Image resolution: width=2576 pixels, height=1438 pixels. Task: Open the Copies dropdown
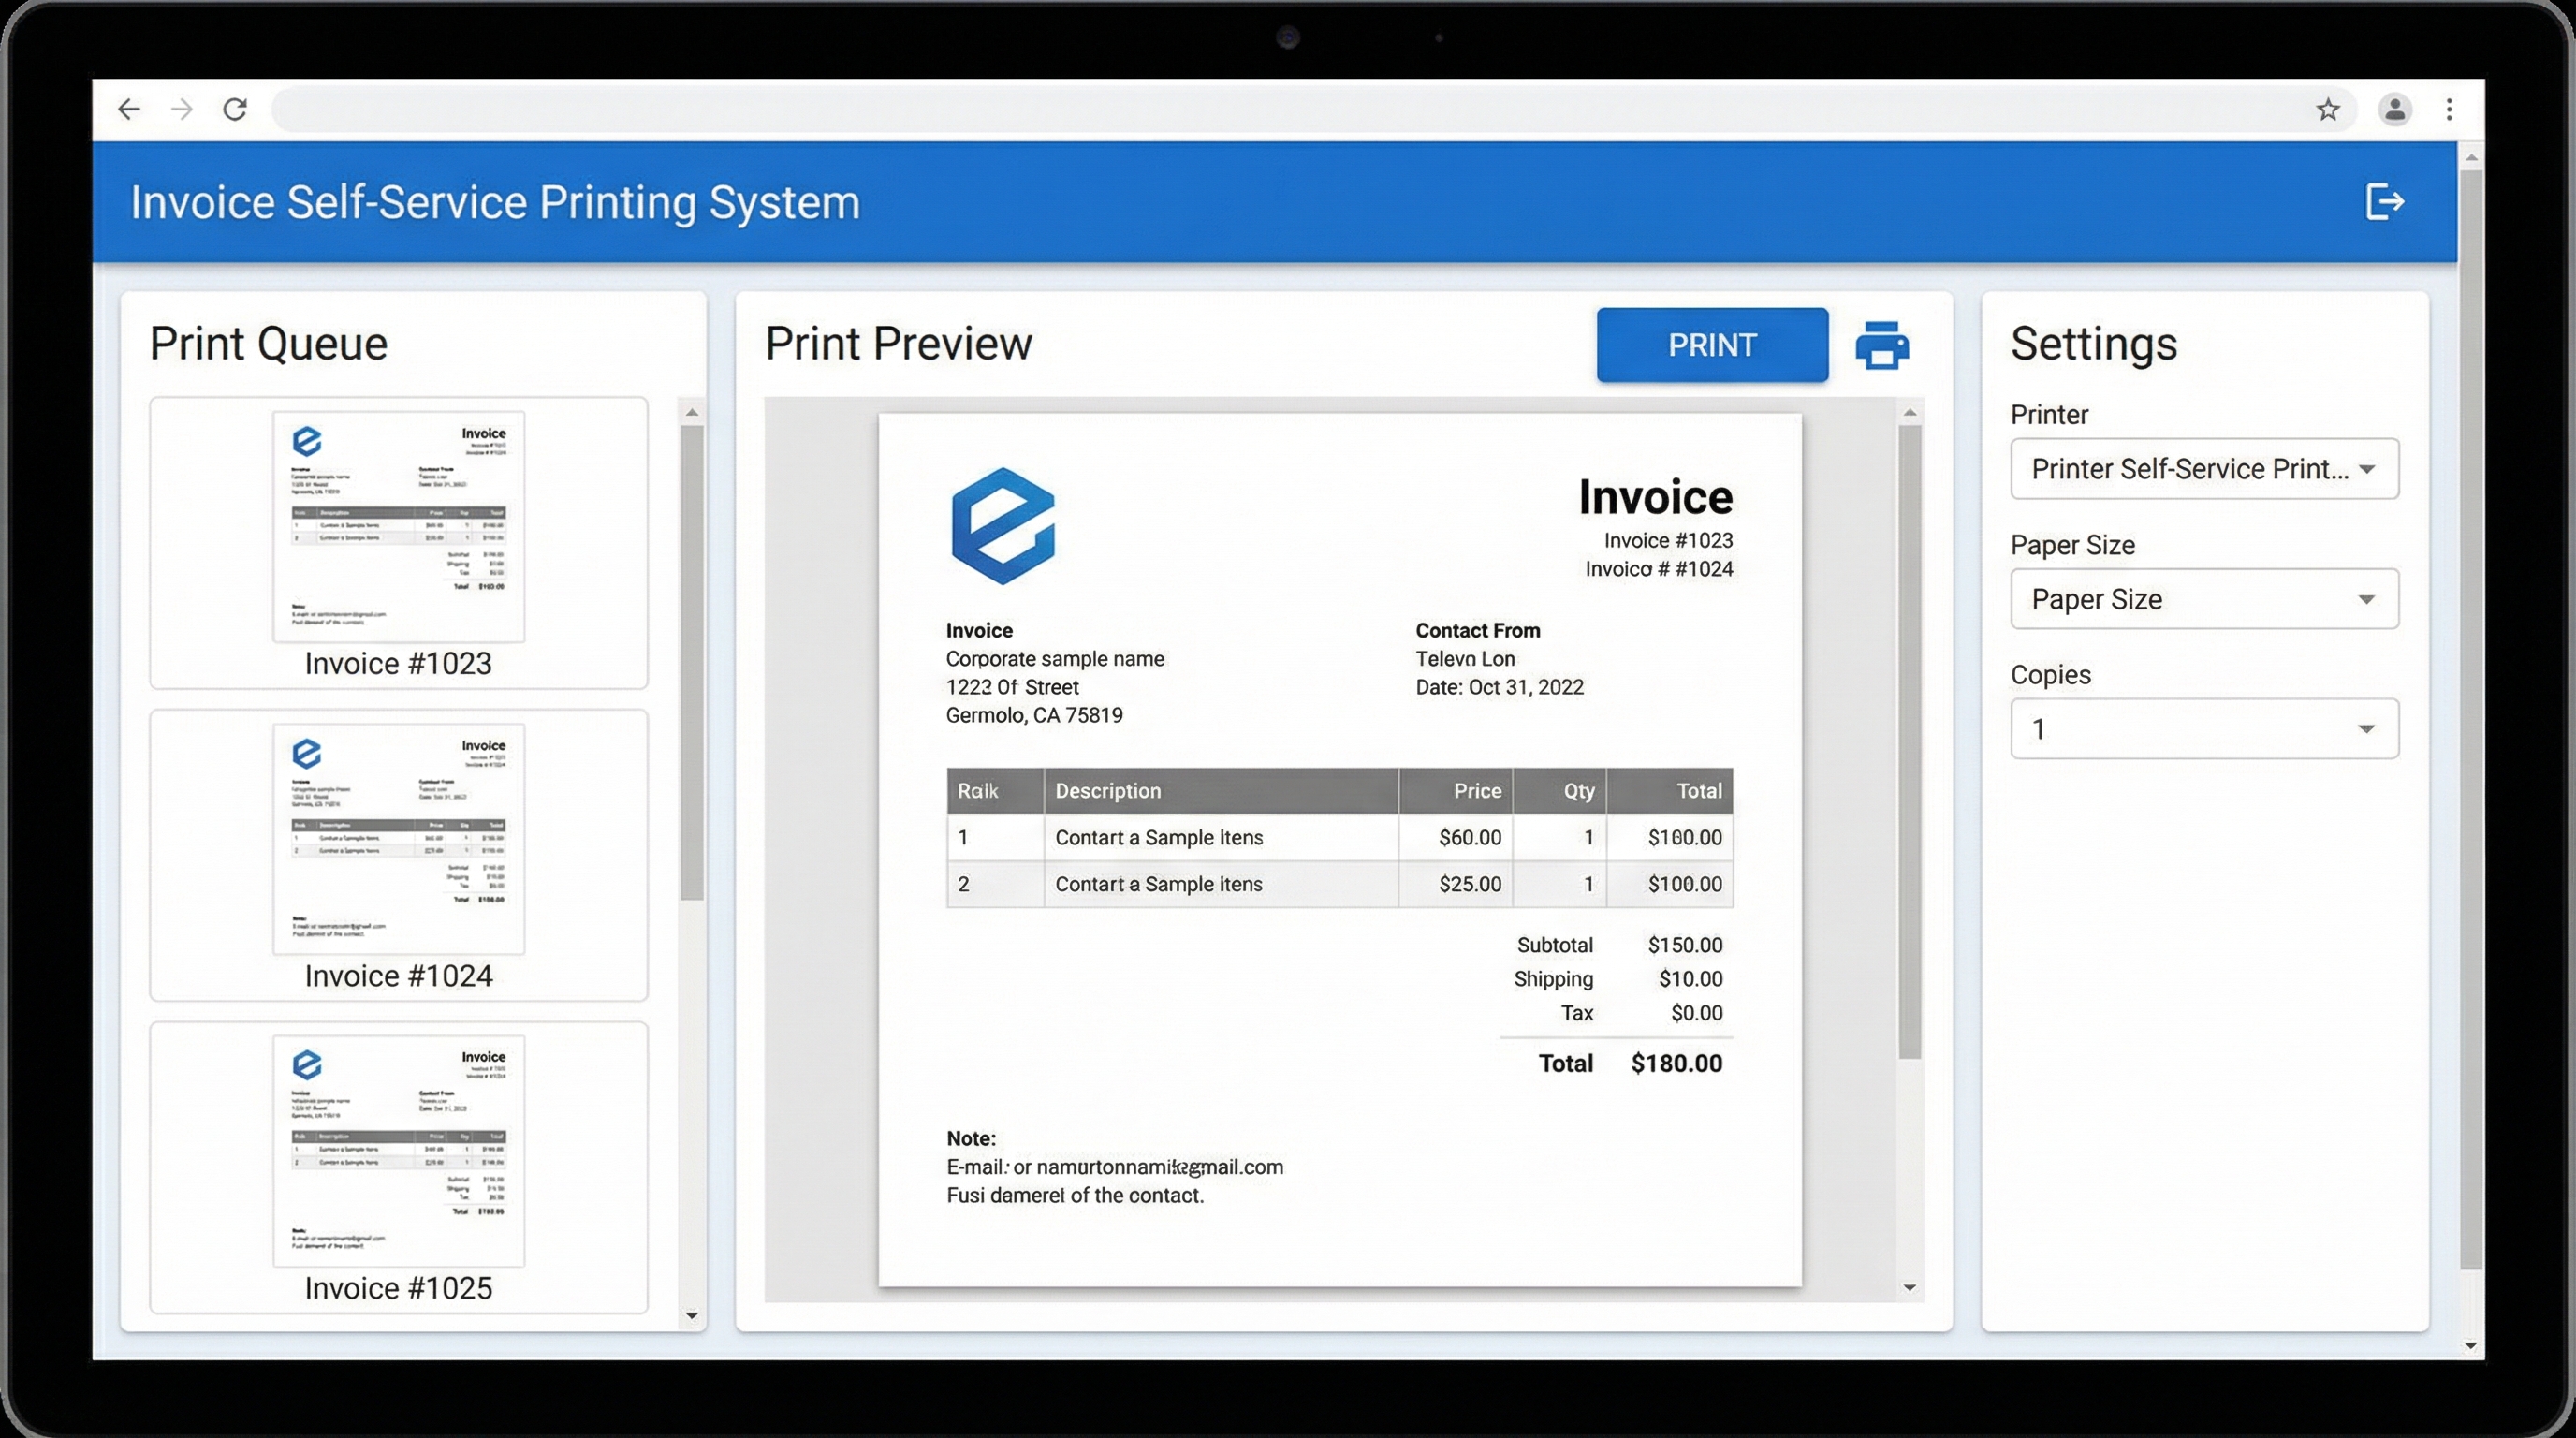click(x=2204, y=729)
